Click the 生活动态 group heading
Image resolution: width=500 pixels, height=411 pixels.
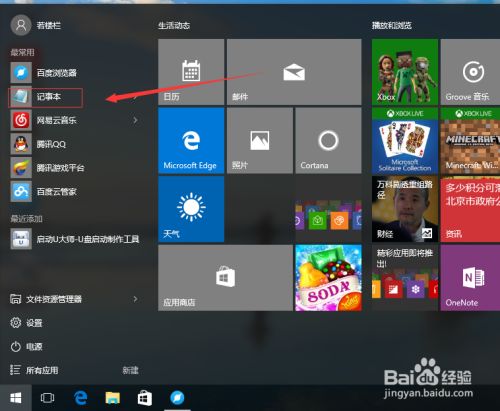[x=174, y=25]
